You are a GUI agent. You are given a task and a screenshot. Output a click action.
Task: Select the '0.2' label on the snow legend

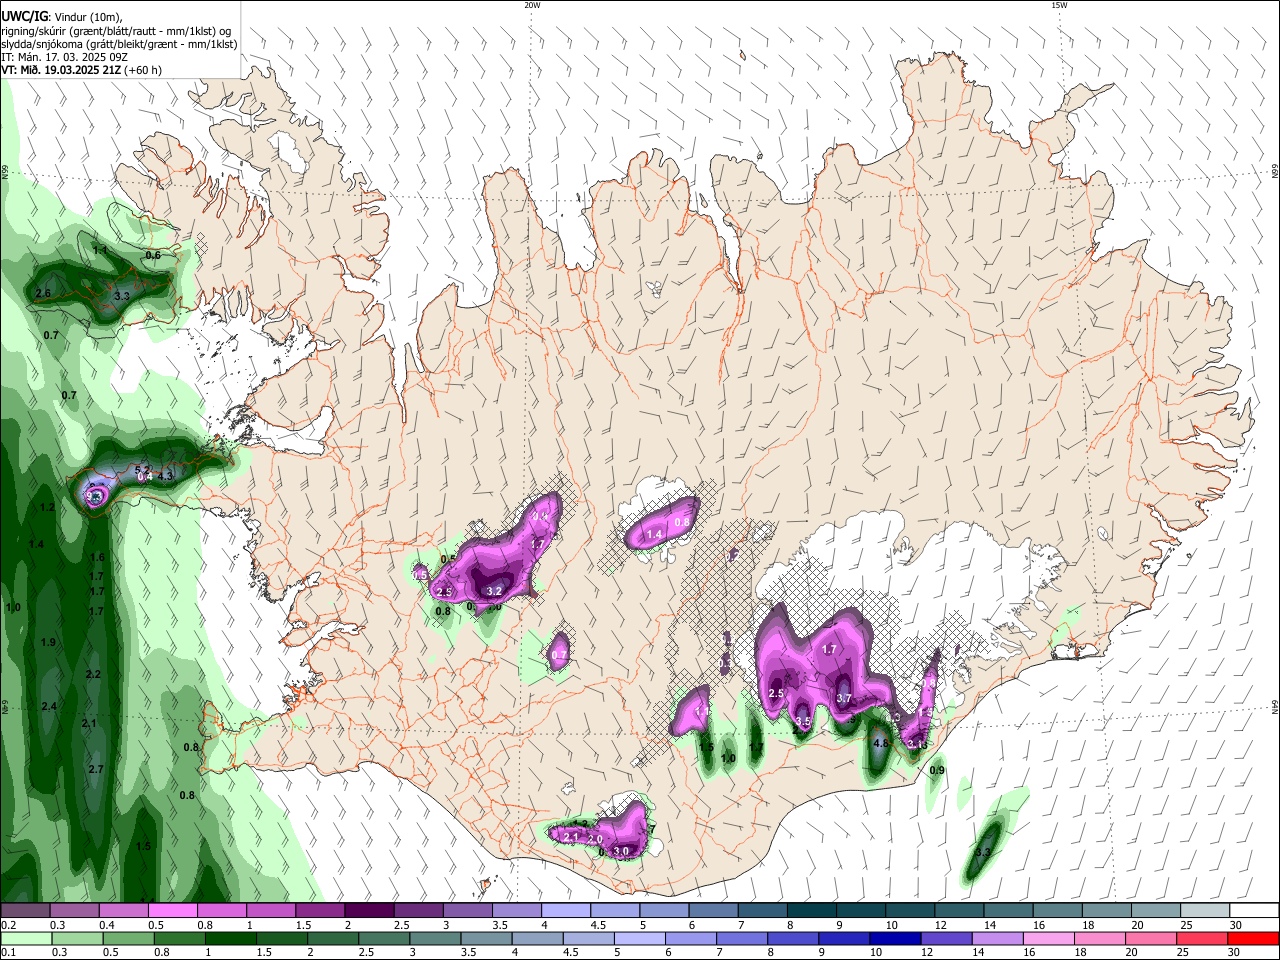point(7,925)
